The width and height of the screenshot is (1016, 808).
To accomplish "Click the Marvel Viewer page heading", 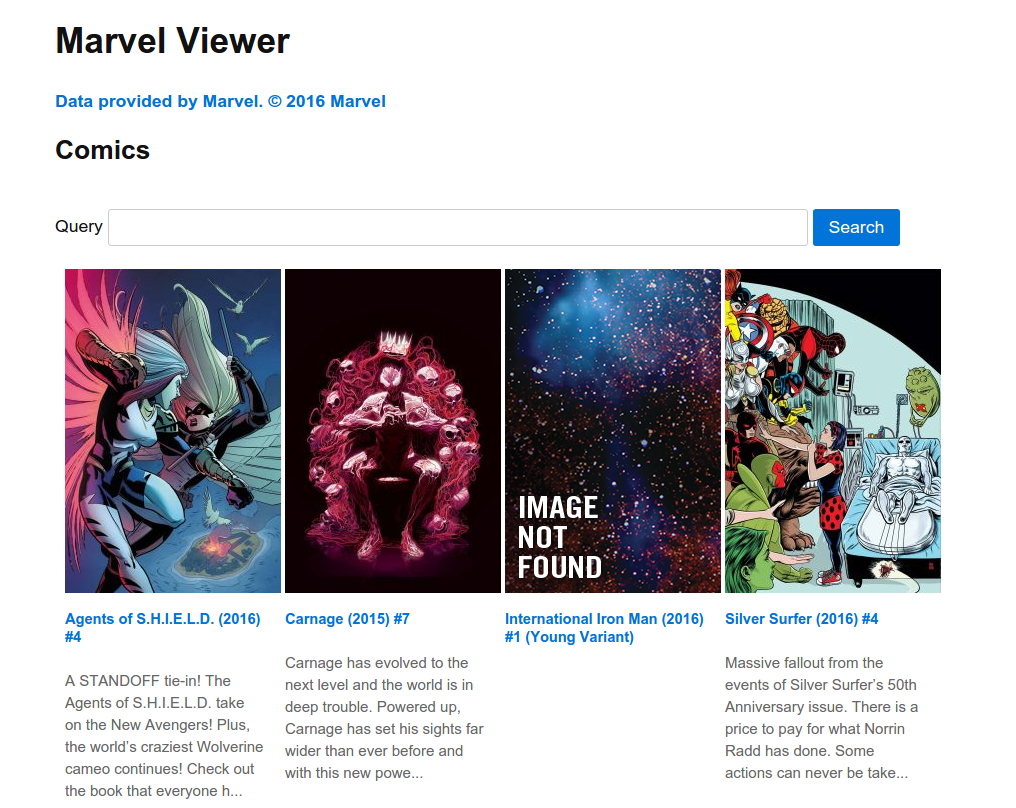I will coord(172,41).
